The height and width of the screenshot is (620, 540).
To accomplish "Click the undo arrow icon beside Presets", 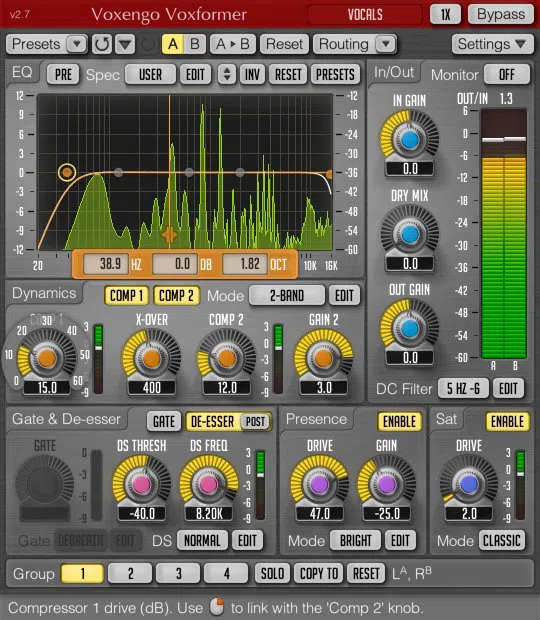I will coord(102,44).
